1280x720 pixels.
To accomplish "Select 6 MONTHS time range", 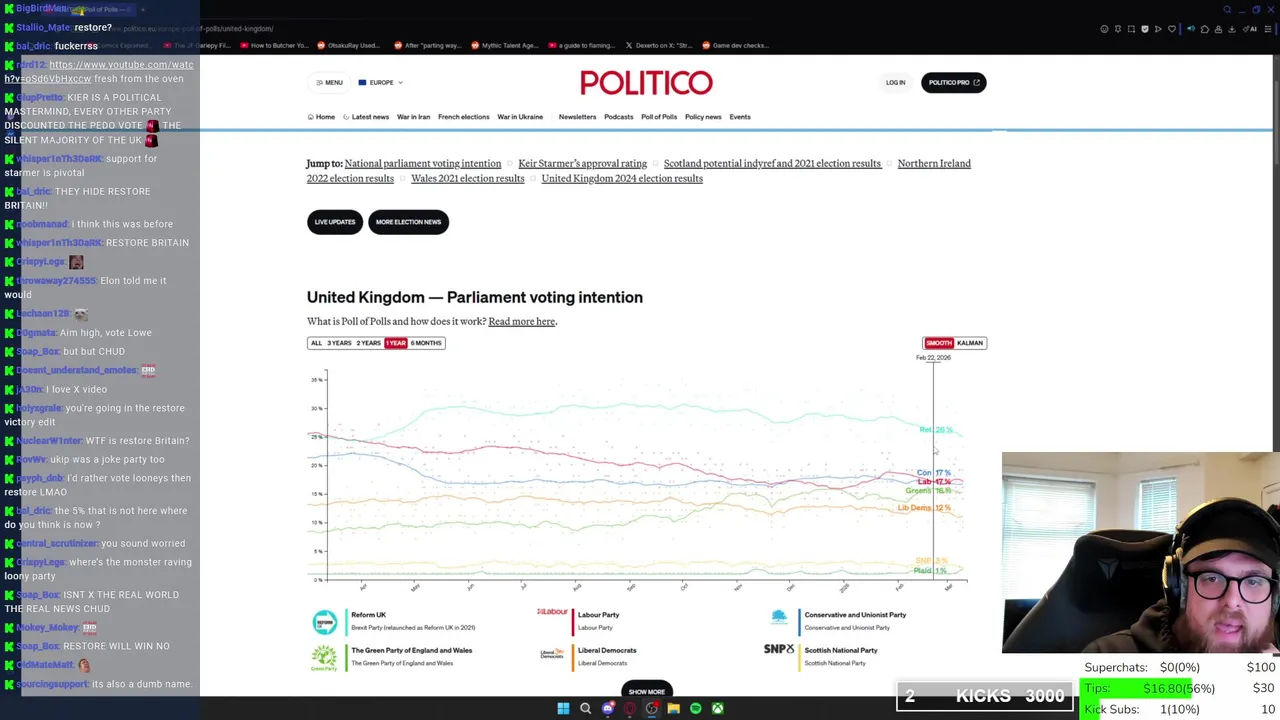I will [x=426, y=343].
